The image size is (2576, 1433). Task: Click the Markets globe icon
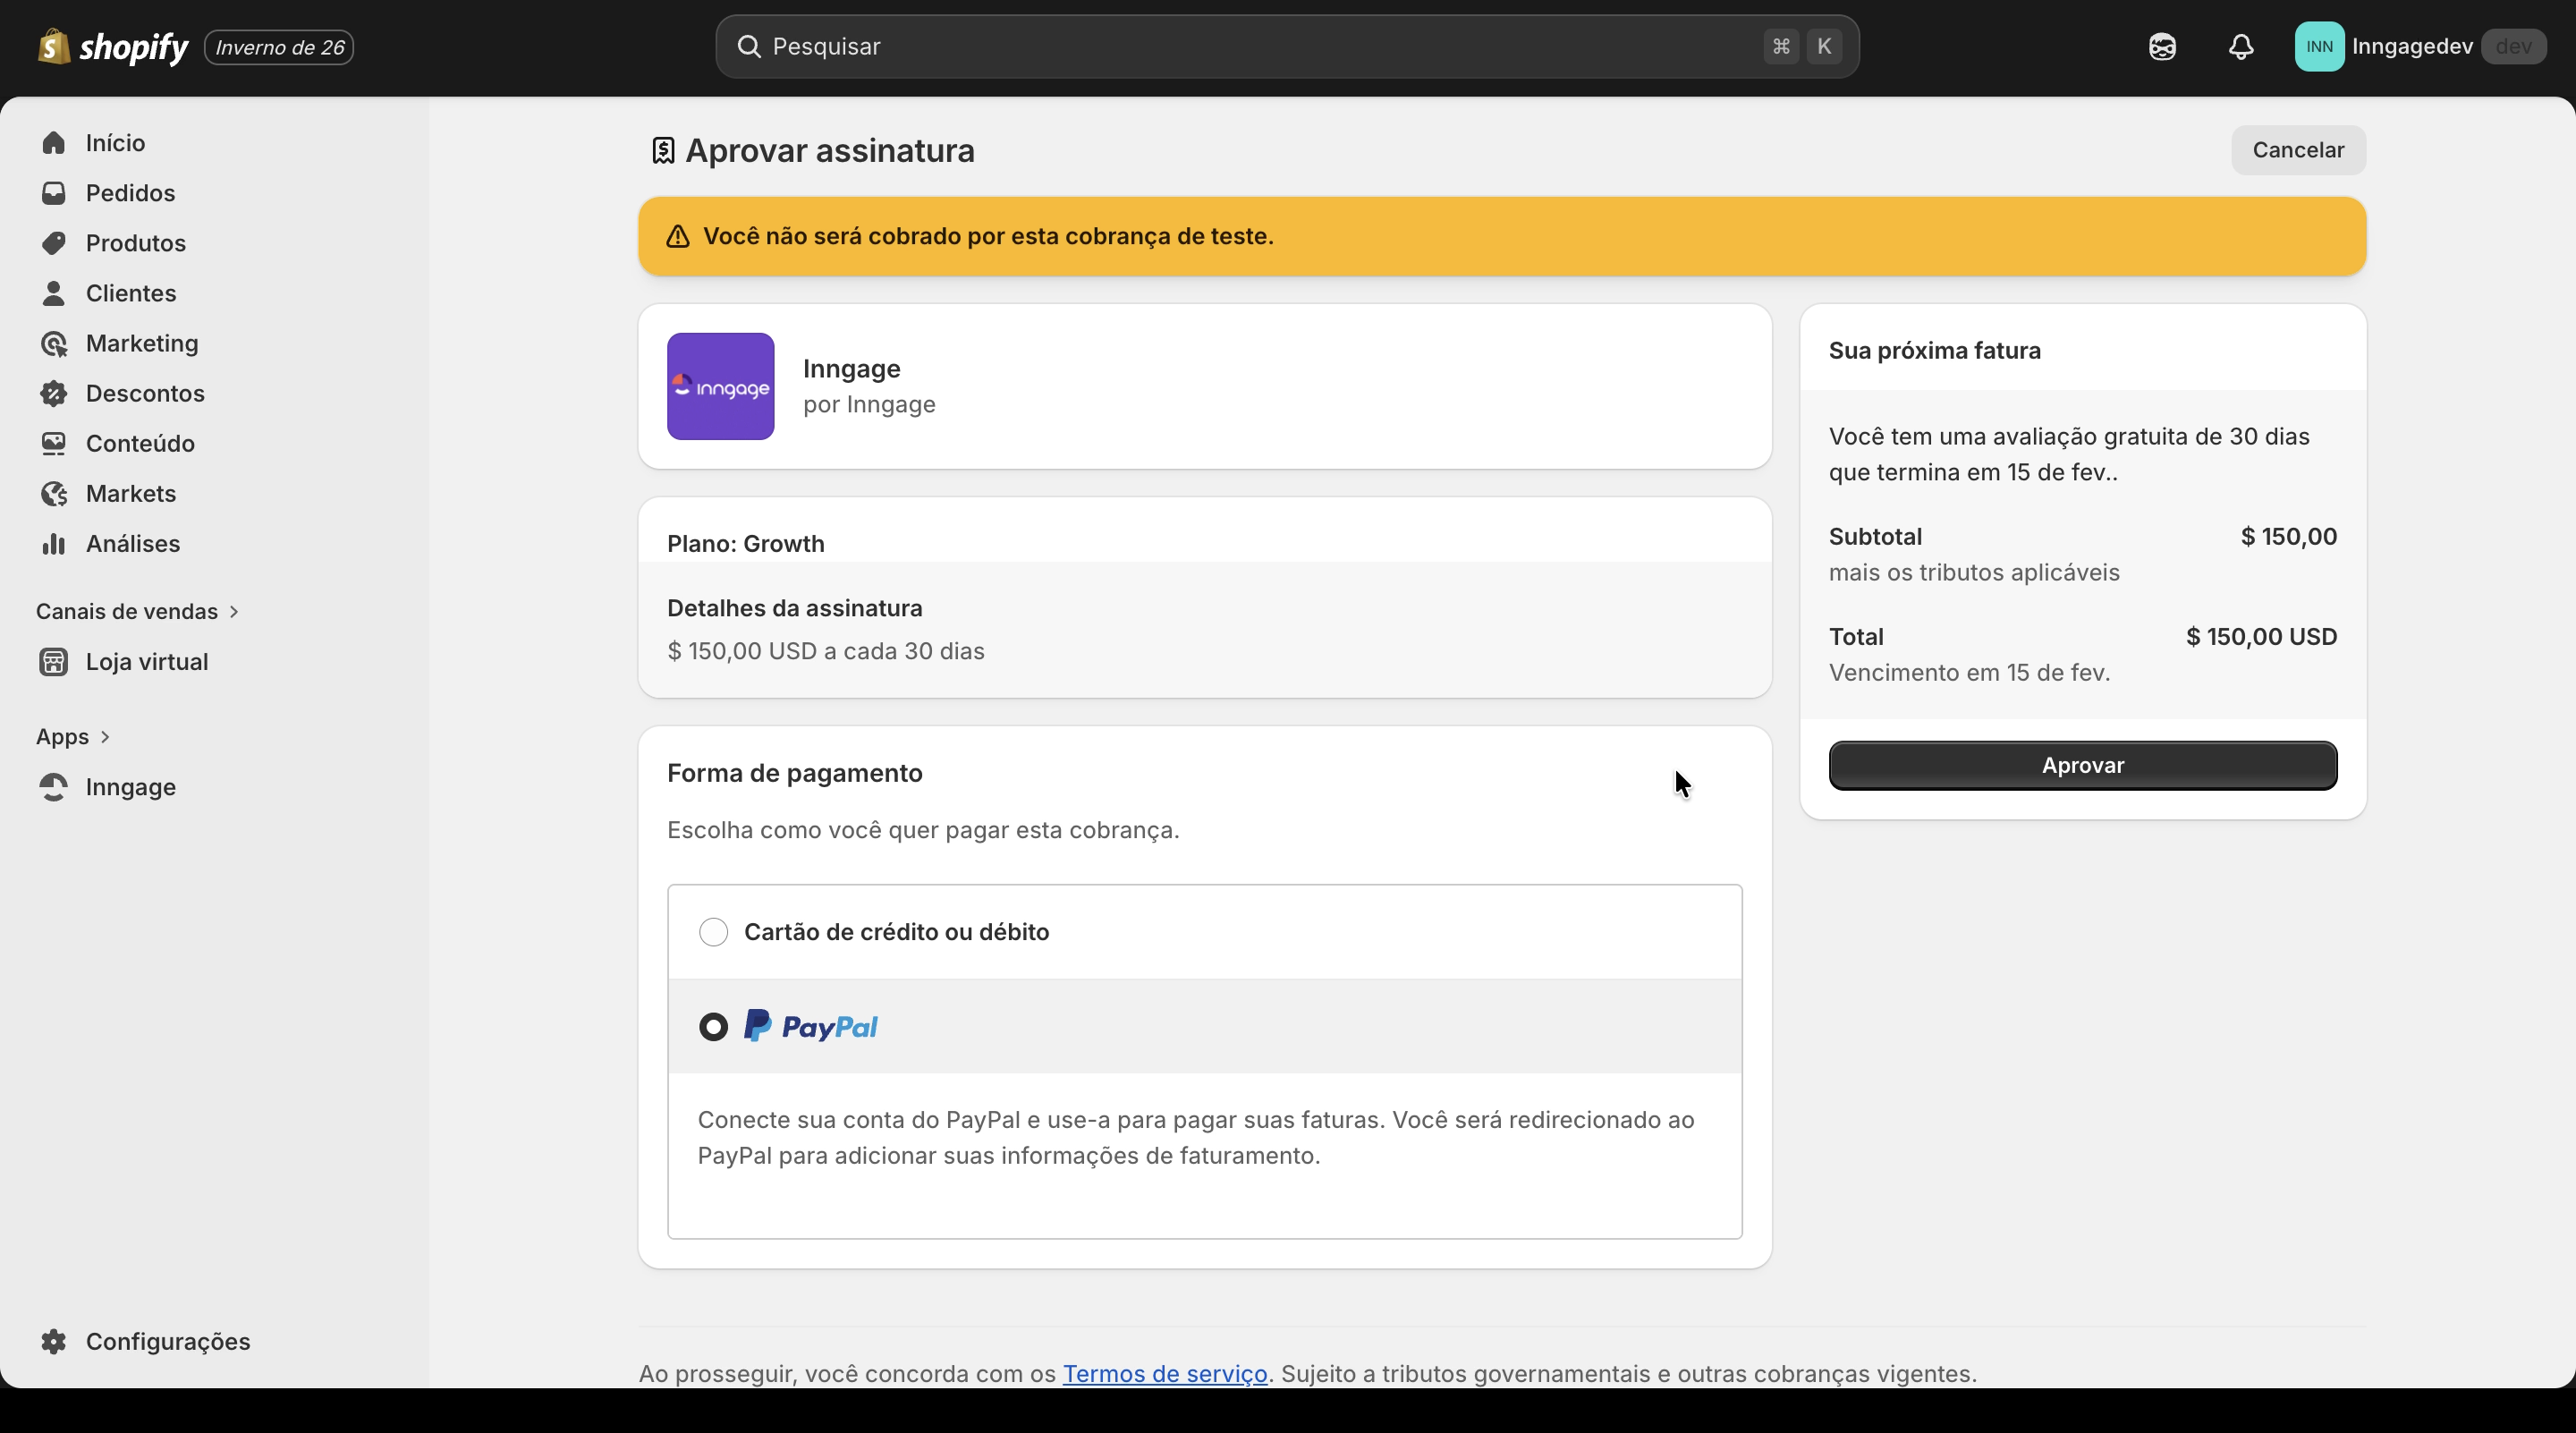[x=54, y=493]
